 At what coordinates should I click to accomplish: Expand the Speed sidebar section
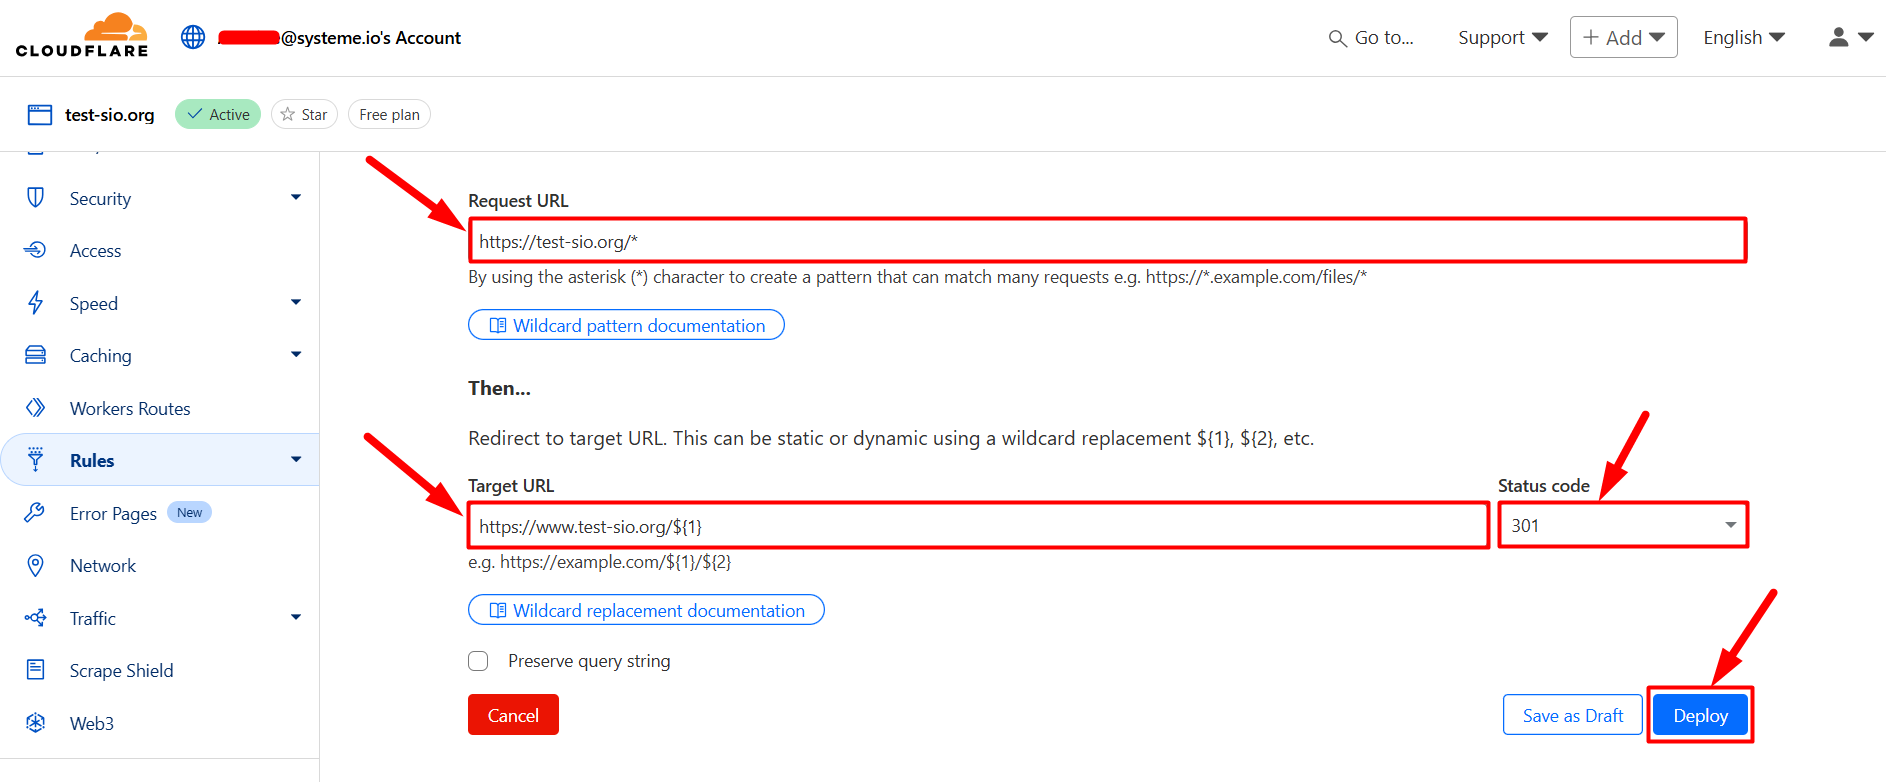(296, 302)
